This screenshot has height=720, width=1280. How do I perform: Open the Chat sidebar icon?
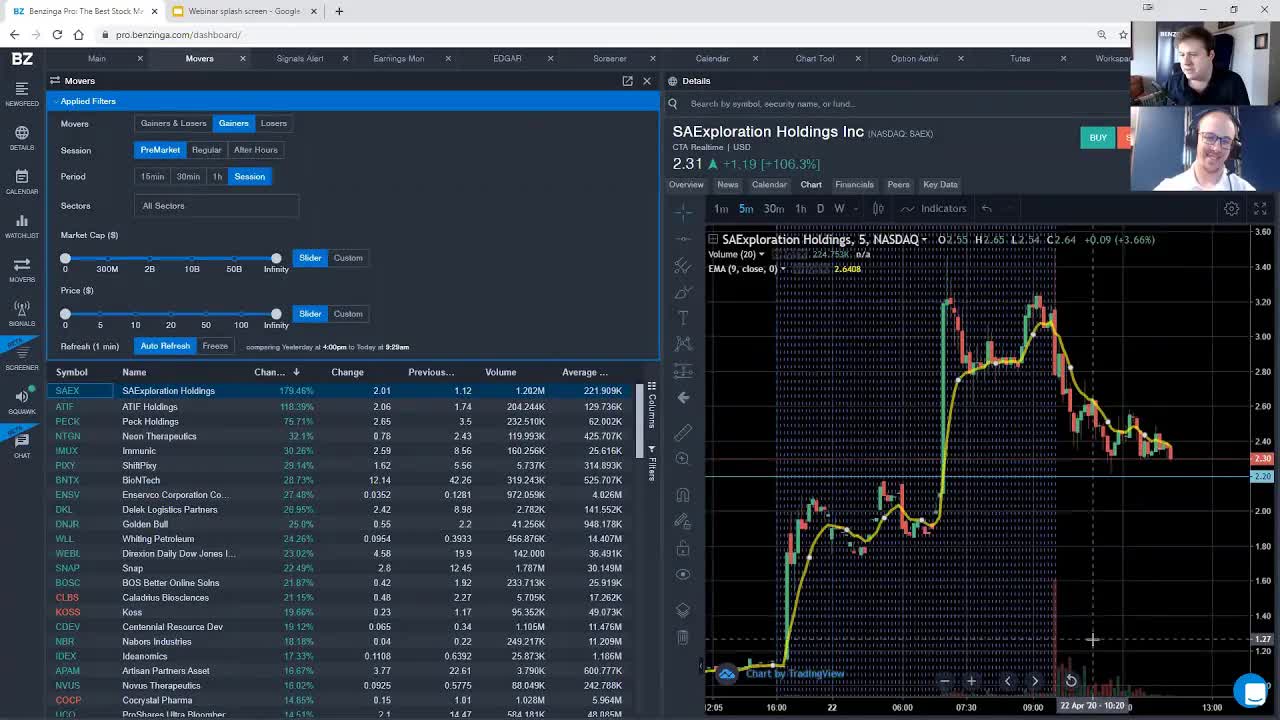(x=22, y=445)
